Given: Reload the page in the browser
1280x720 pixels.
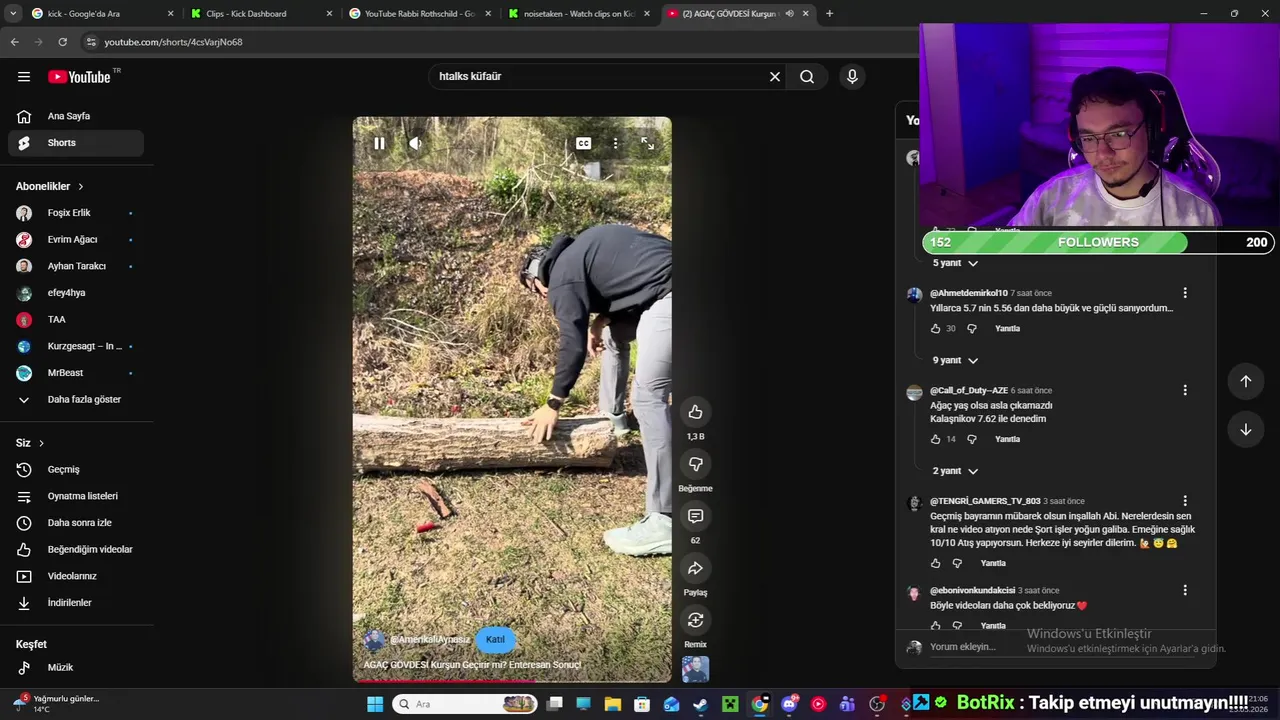Looking at the screenshot, I should click(x=62, y=42).
